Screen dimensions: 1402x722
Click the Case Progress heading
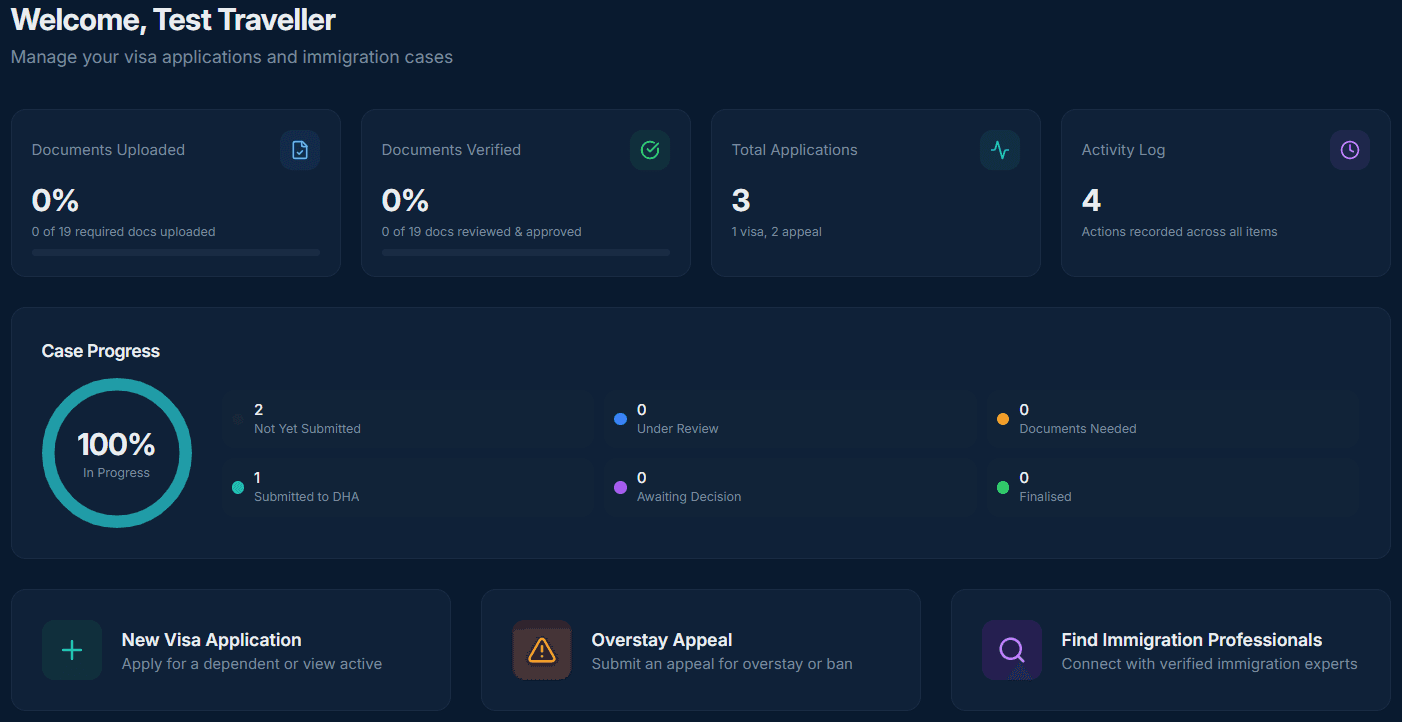pos(101,351)
